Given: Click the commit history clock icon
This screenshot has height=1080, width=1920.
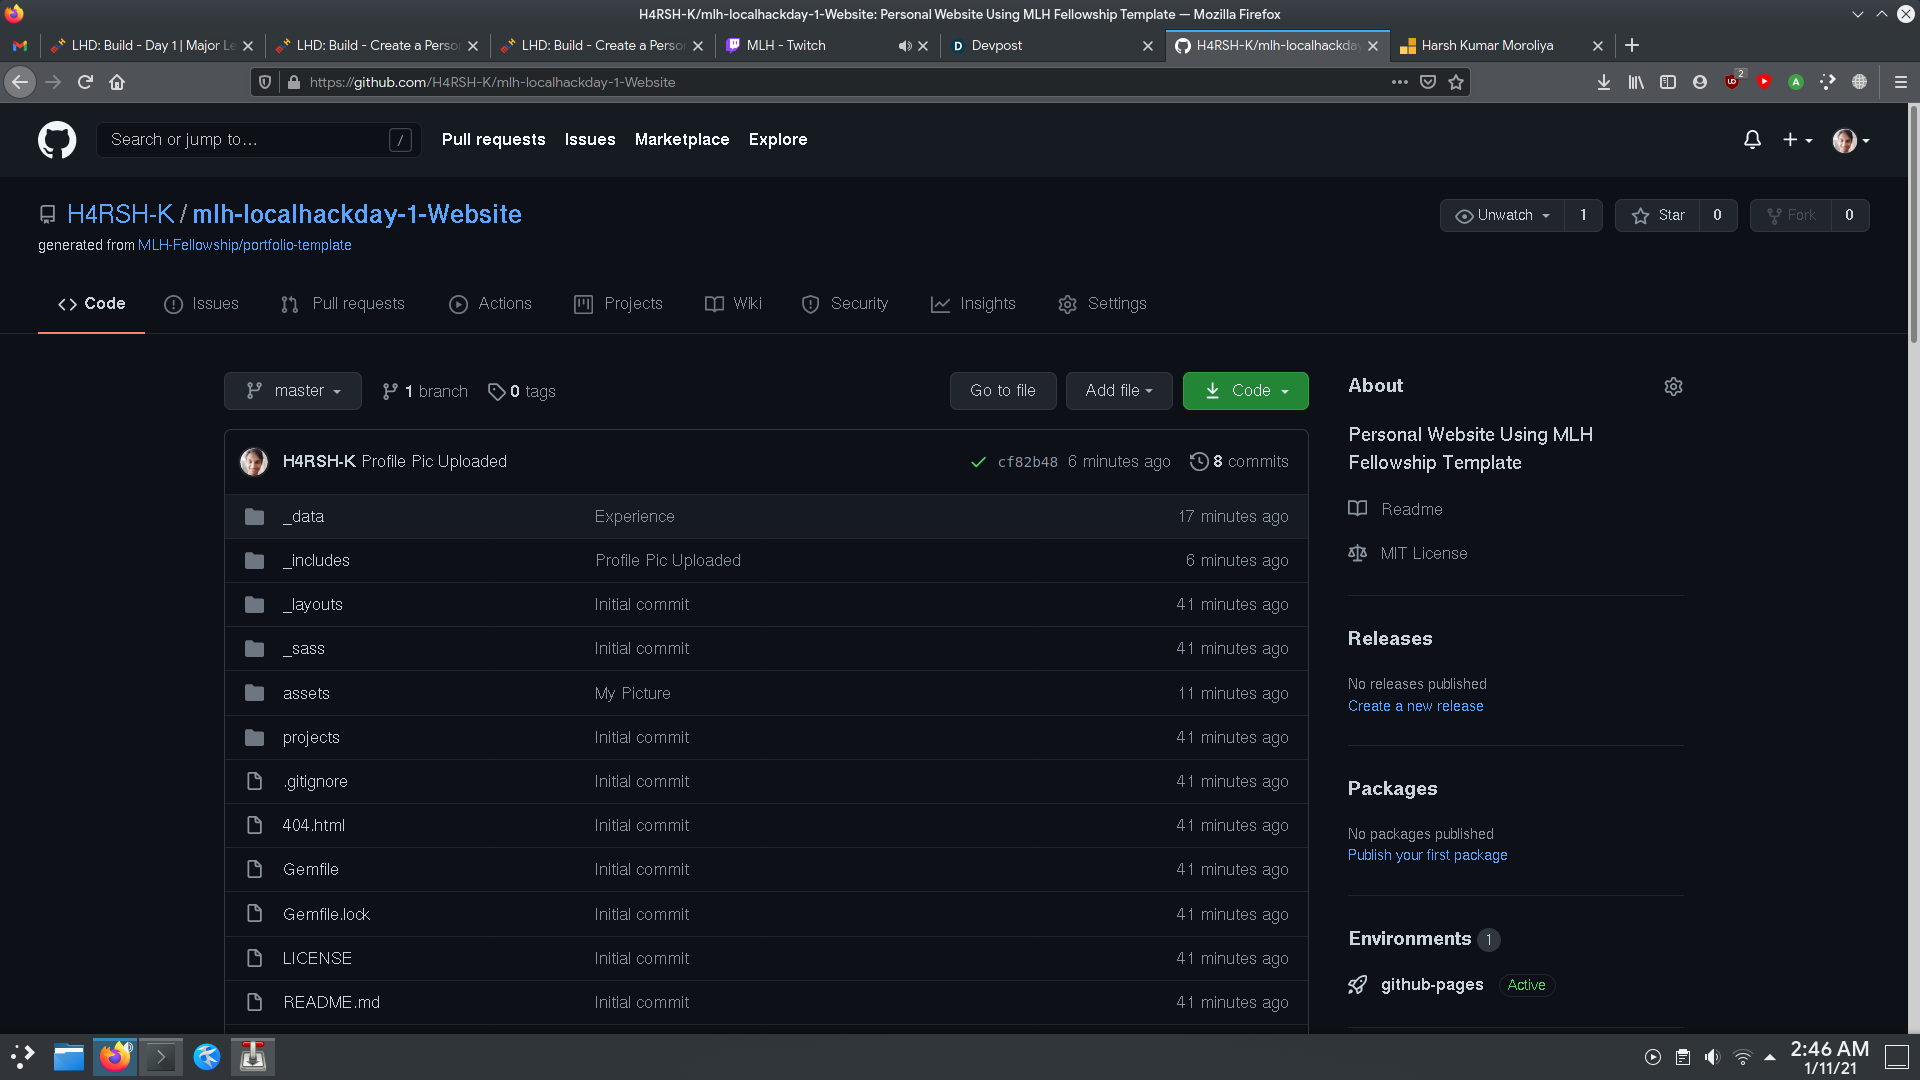Looking at the screenshot, I should (1198, 461).
